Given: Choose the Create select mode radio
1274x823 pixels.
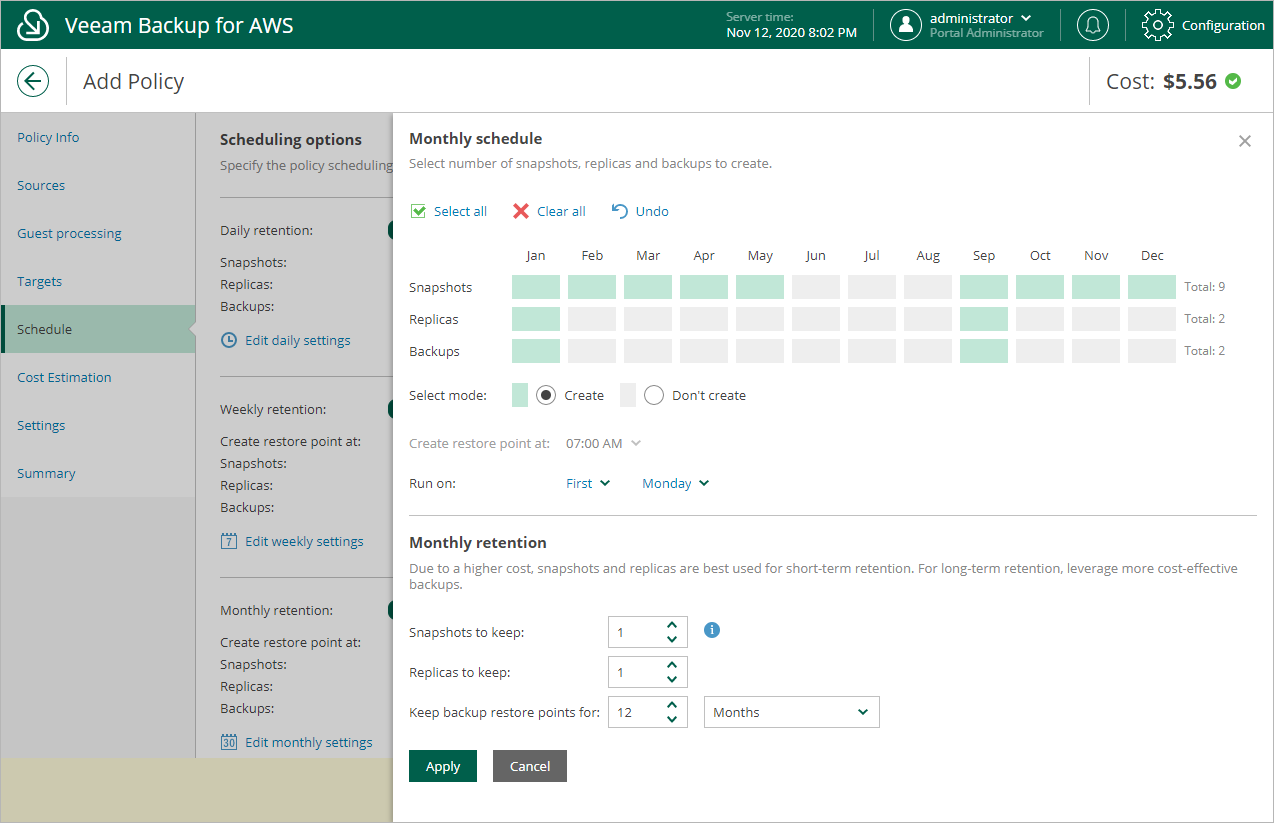Looking at the screenshot, I should pos(546,395).
